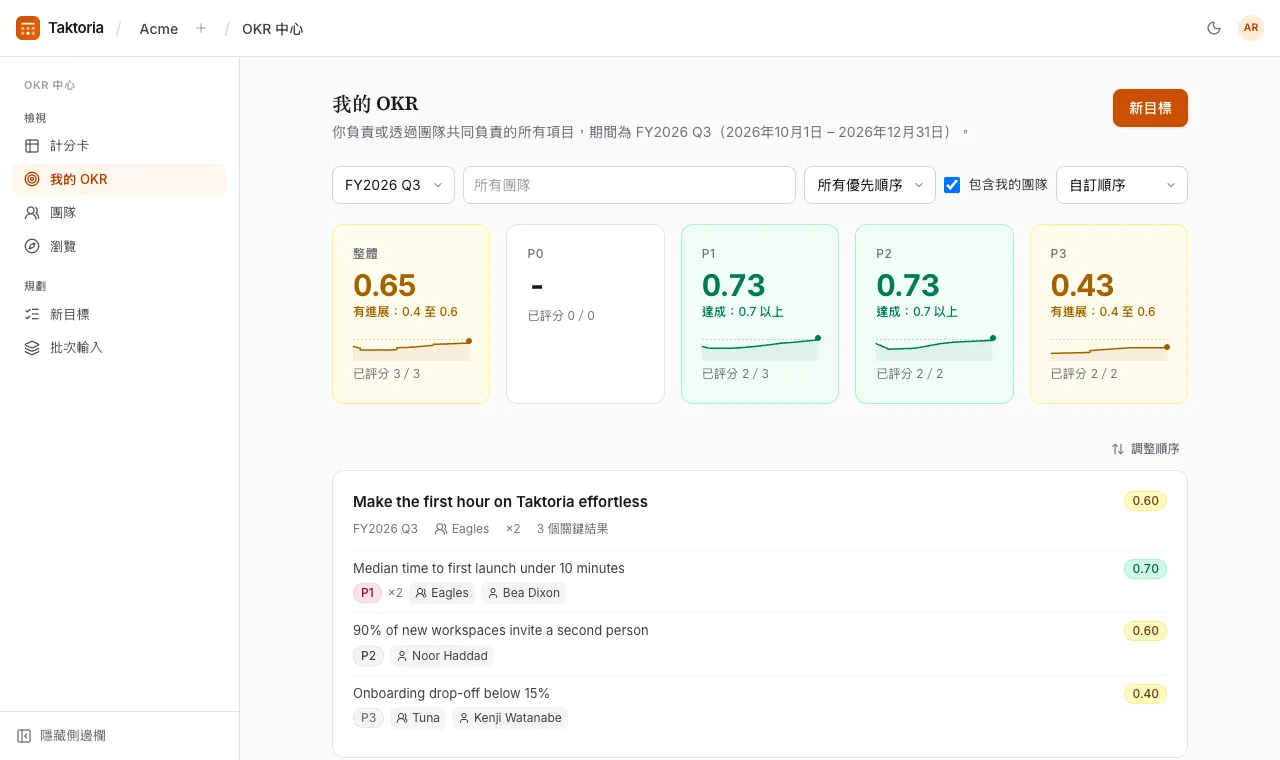This screenshot has height=760, width=1280.
Task: Click the Taktoria logo icon
Action: tap(28, 28)
